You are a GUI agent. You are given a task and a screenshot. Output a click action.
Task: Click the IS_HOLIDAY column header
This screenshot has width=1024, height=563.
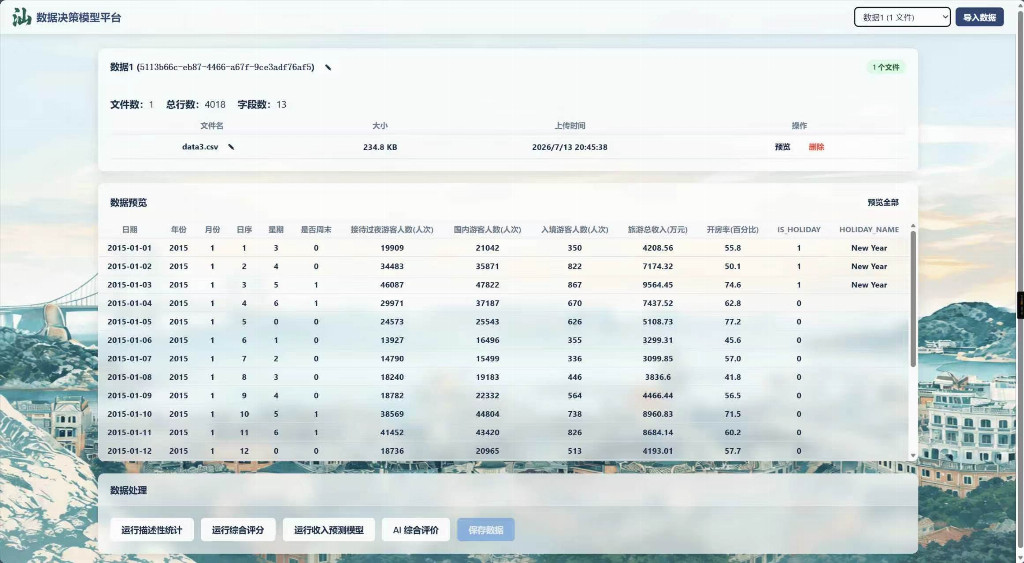tap(799, 230)
